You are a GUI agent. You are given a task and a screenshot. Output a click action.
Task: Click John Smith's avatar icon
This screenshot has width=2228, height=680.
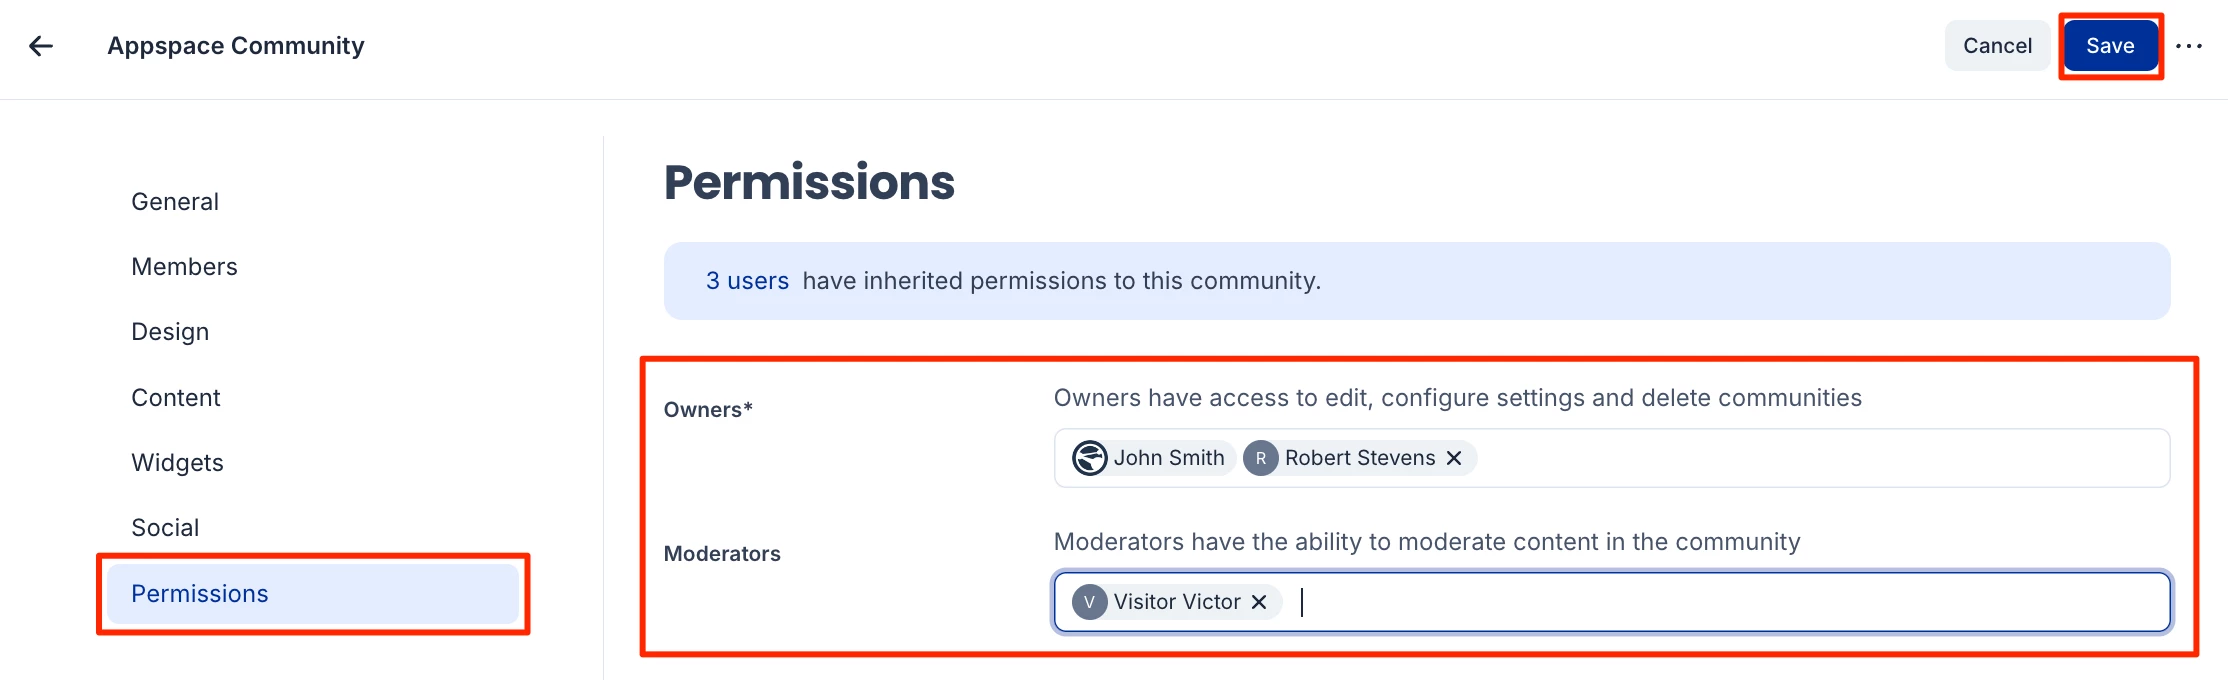tap(1089, 458)
